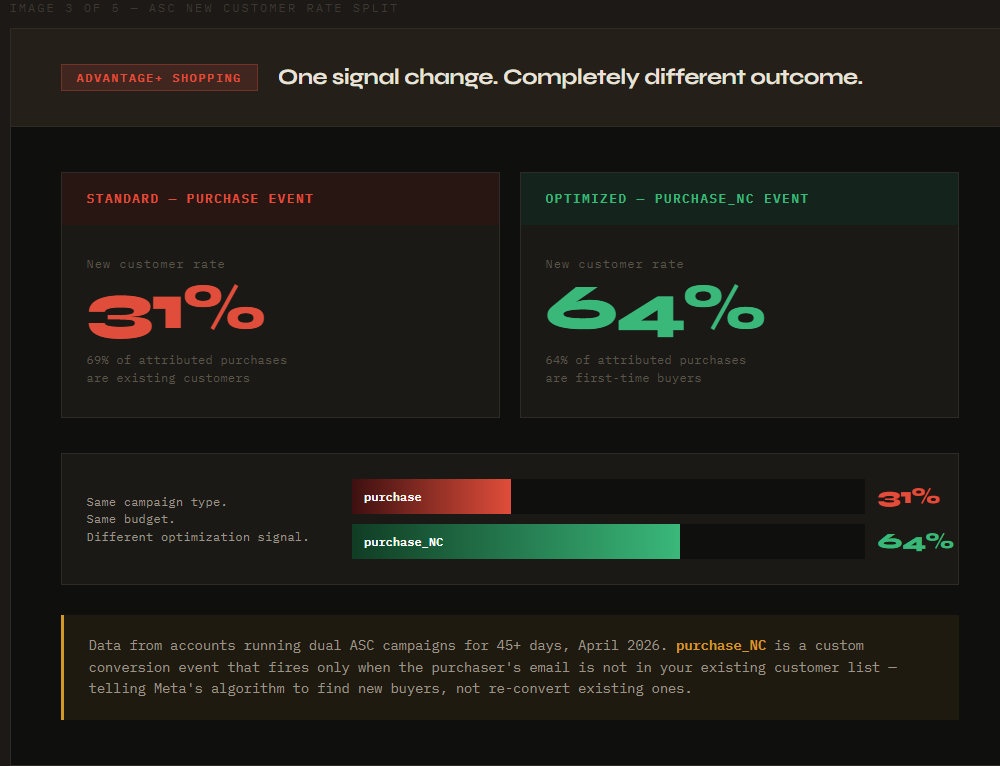The height and width of the screenshot is (766, 1000).
Task: Click "Same budget." line
Action: pyautogui.click(x=131, y=520)
